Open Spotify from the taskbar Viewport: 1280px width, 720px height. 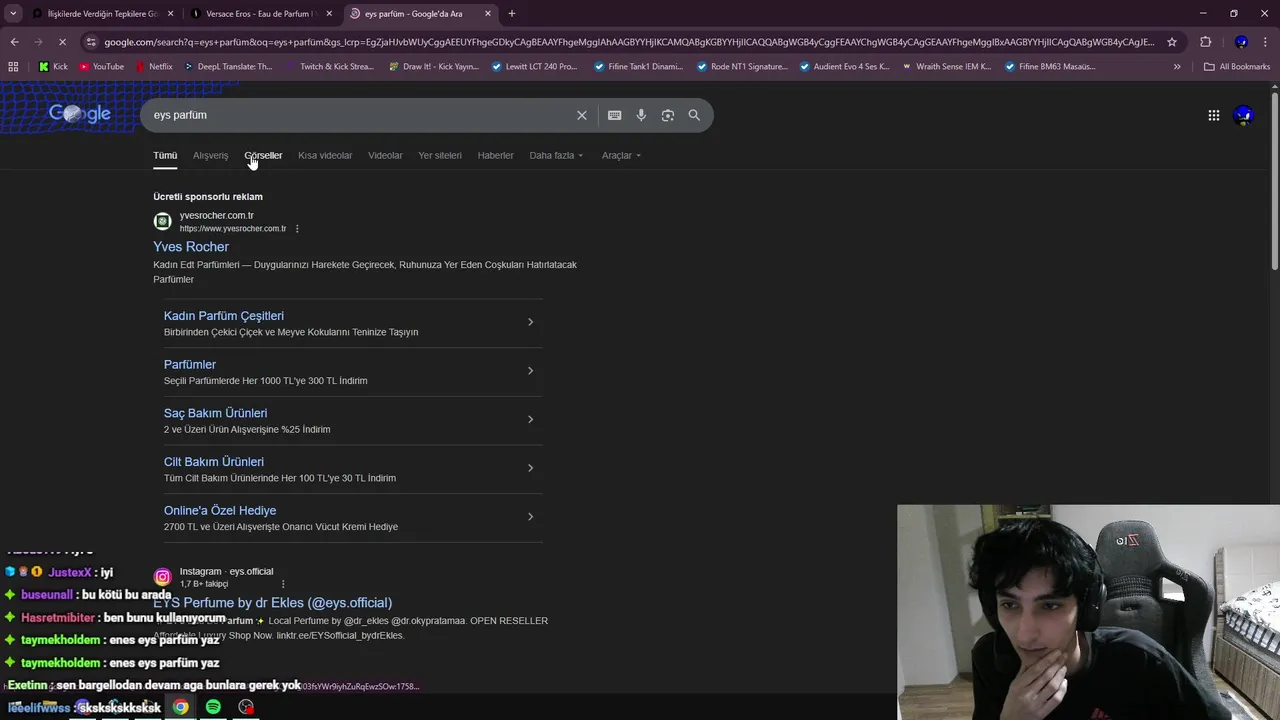pyautogui.click(x=213, y=707)
